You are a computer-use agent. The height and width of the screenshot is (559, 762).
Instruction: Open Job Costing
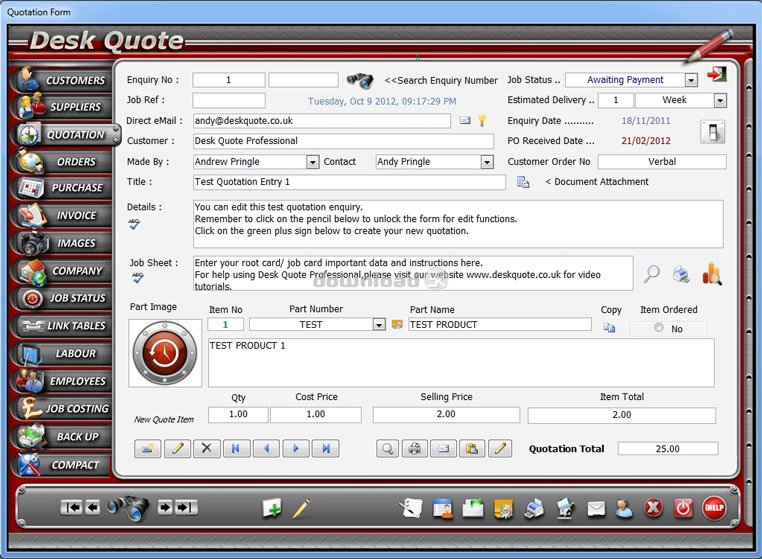[61, 409]
